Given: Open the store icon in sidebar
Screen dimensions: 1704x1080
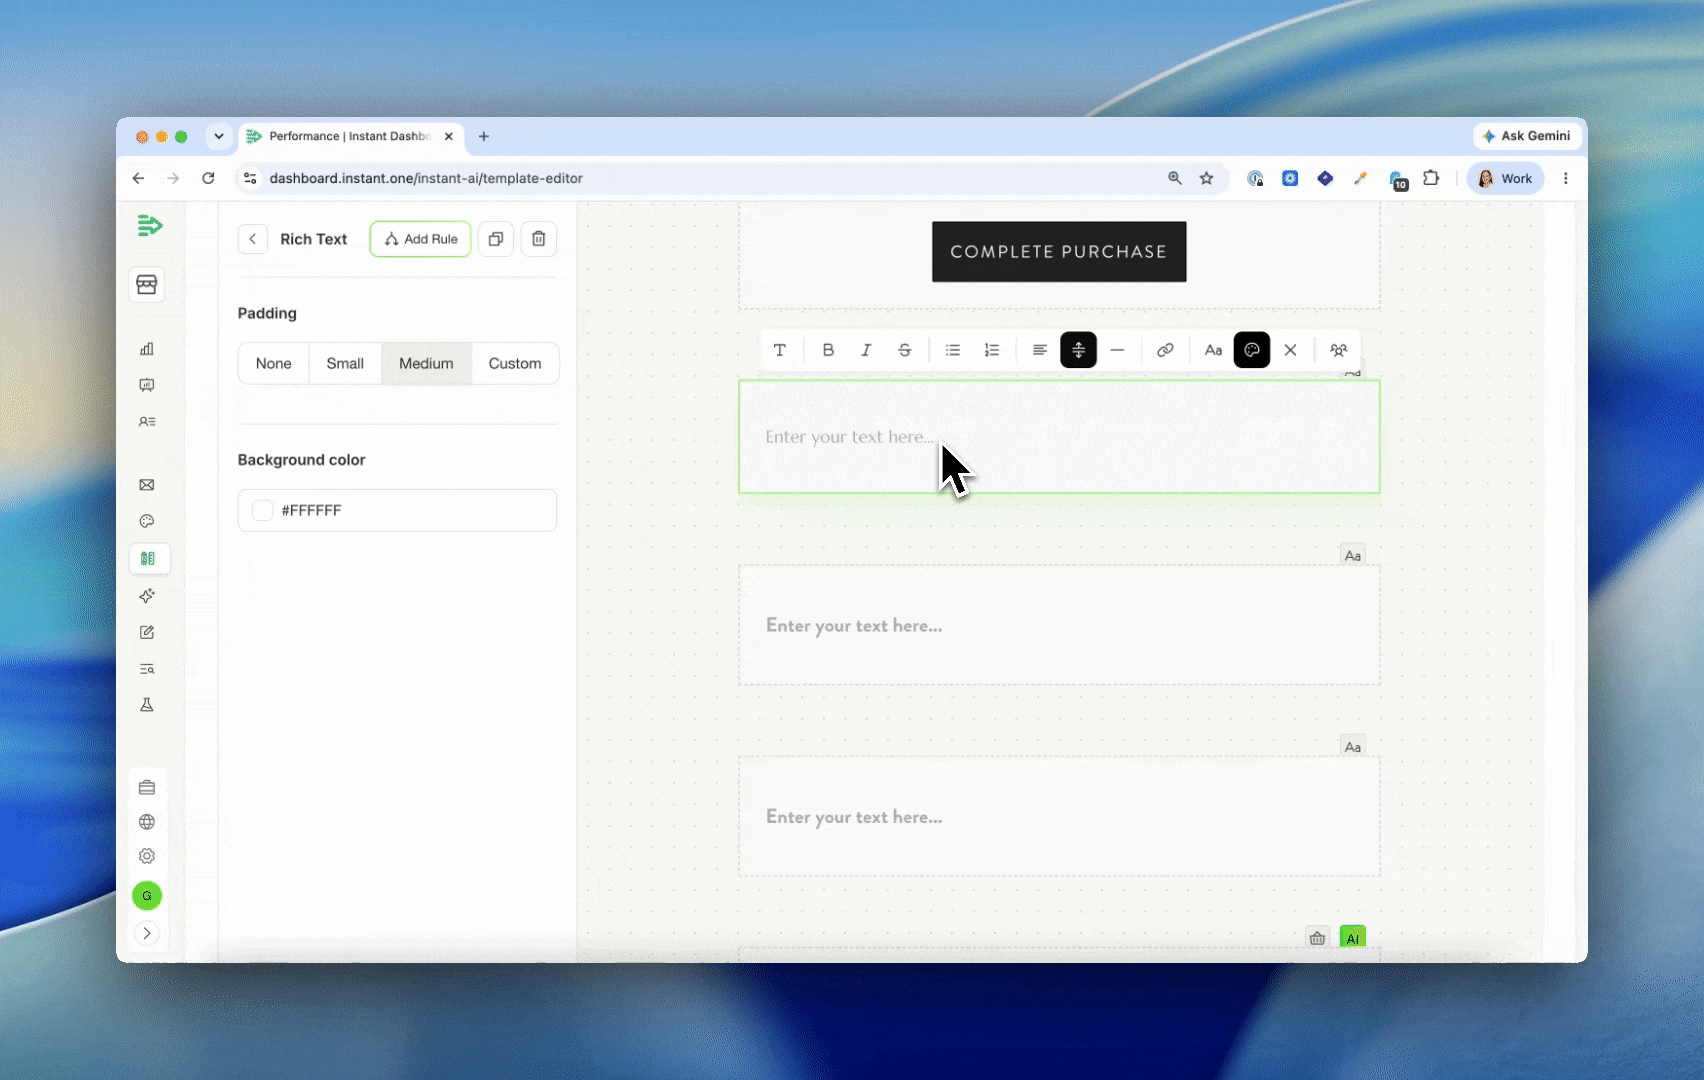Looking at the screenshot, I should coord(147,285).
